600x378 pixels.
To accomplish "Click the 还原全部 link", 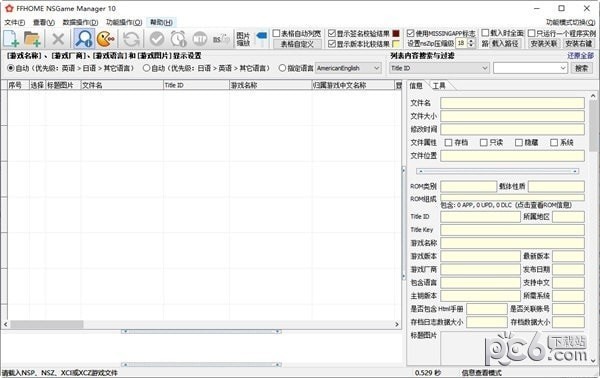I will click(x=580, y=55).
